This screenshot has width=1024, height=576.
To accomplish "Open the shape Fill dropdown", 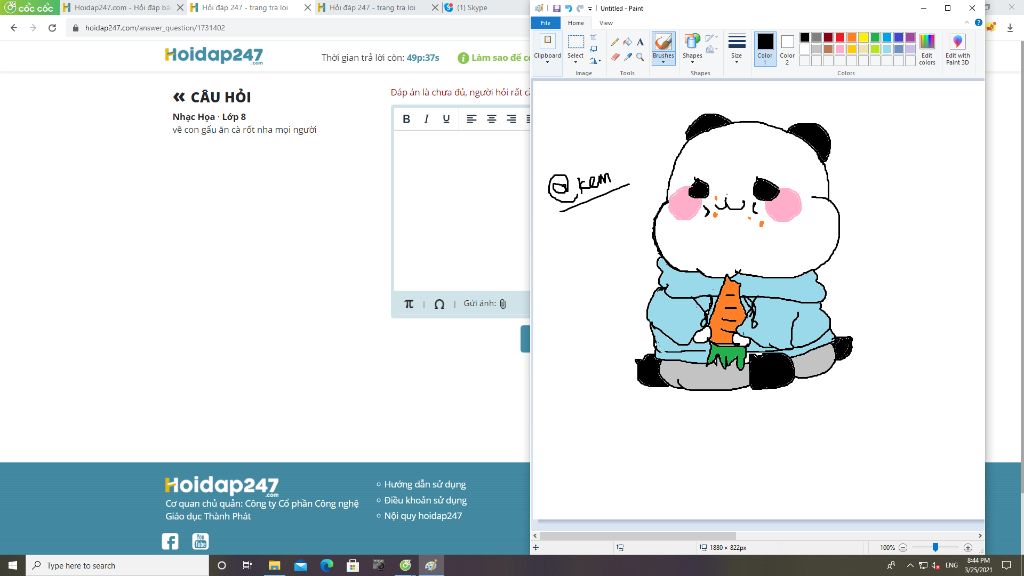I will pos(711,50).
